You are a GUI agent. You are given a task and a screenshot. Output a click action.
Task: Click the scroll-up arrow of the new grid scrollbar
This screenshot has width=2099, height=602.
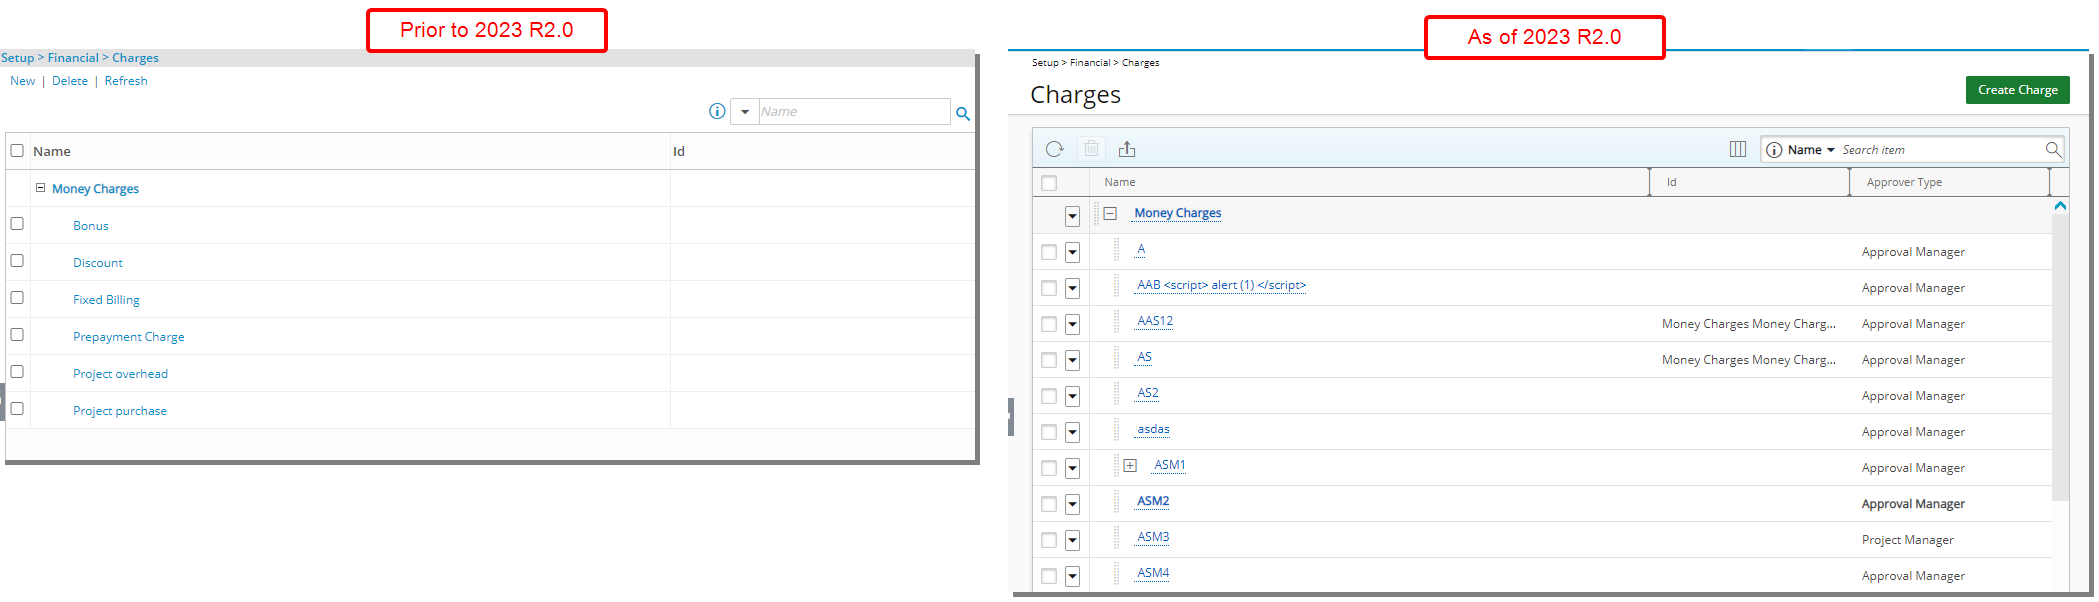pos(2060,205)
